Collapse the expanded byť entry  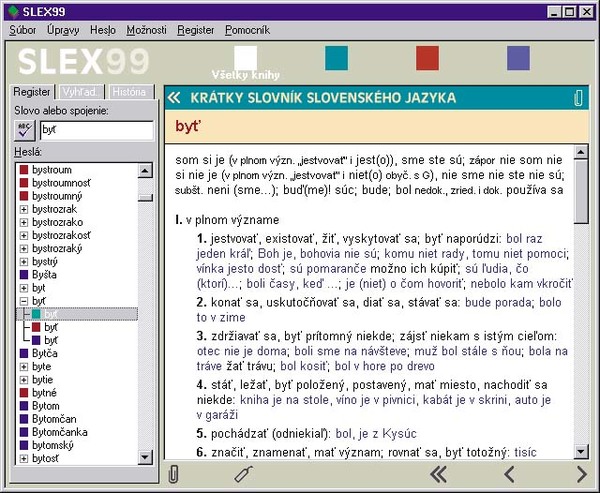pyautogui.click(x=24, y=301)
